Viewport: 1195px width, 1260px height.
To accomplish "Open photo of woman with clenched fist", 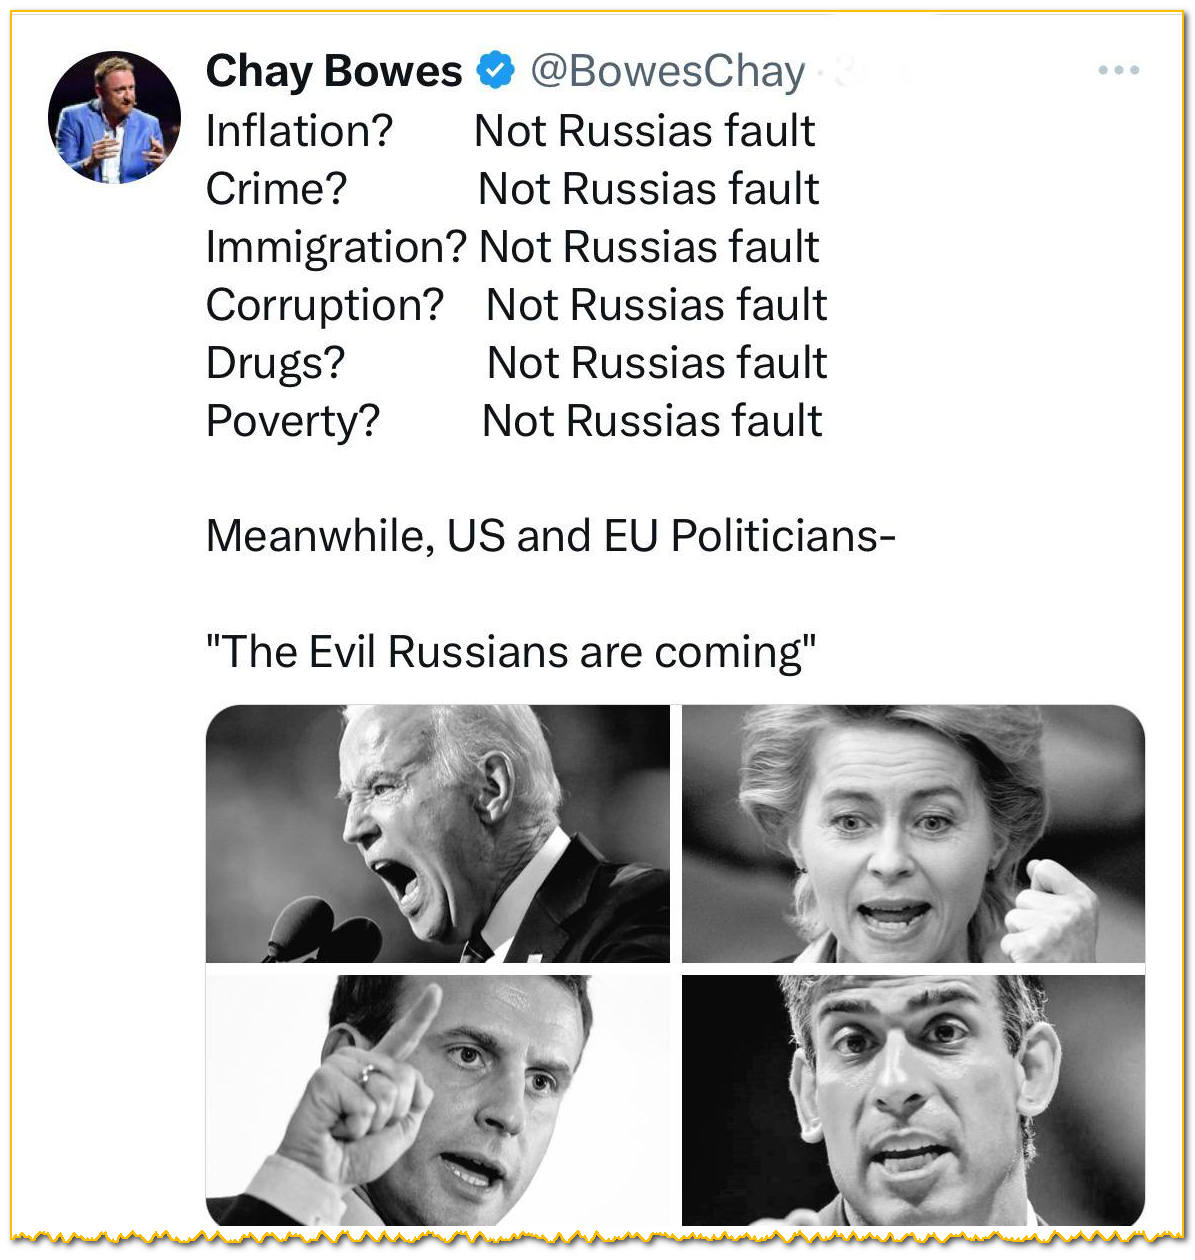I will point(912,833).
